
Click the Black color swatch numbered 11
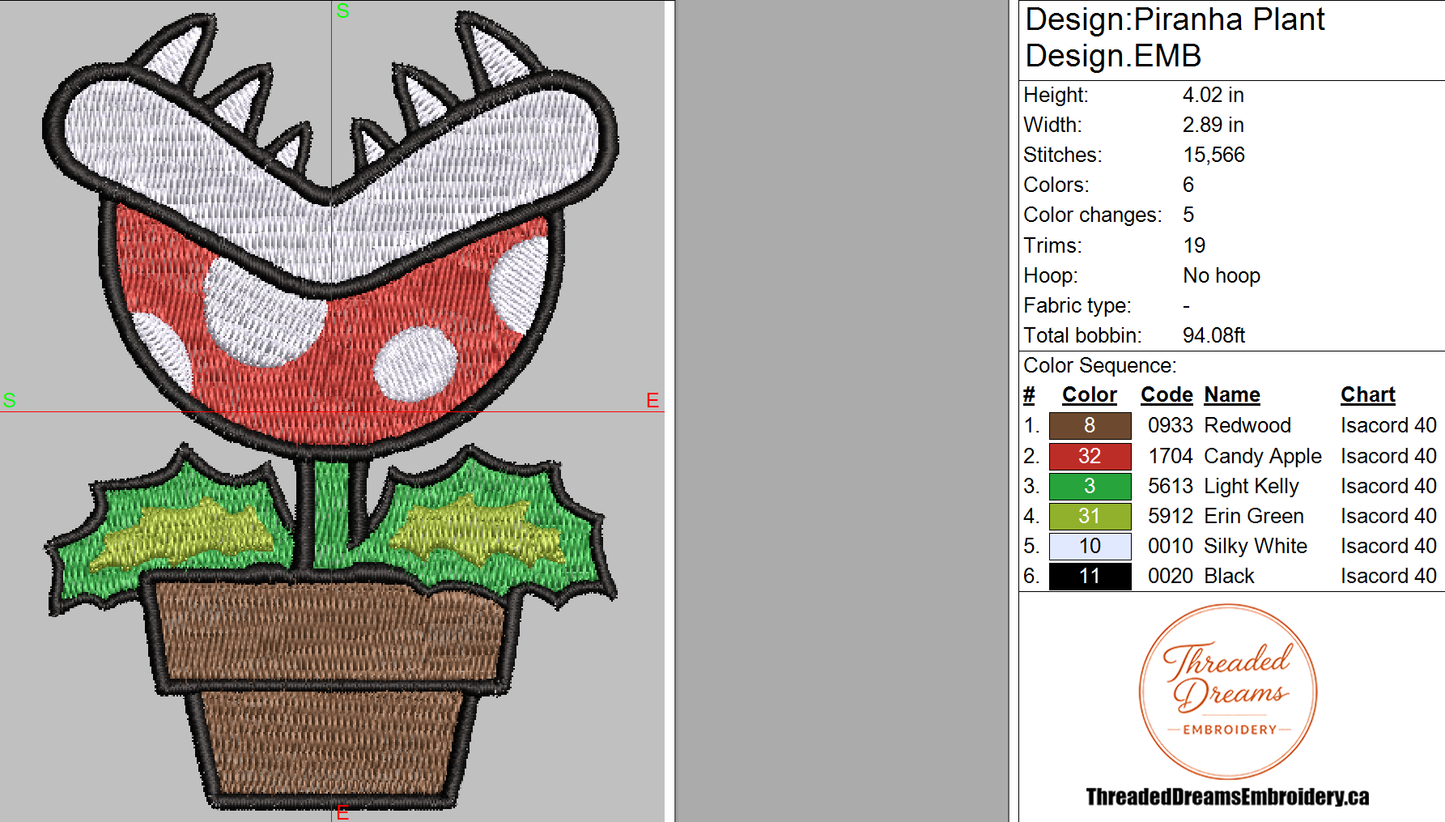coord(1090,576)
